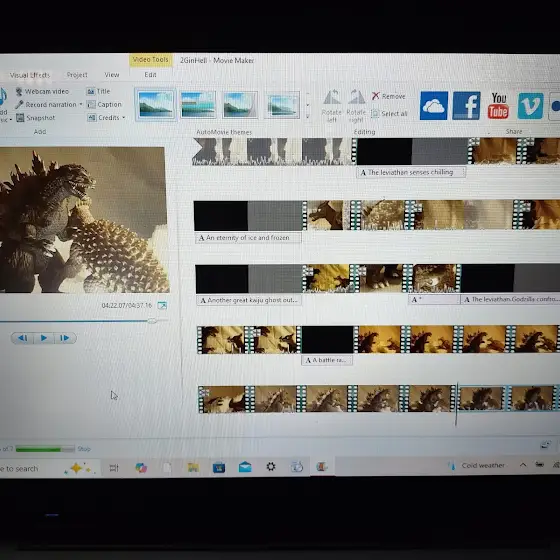The width and height of the screenshot is (560, 560).
Task: Click Select all in the Editing group
Action: (389, 114)
